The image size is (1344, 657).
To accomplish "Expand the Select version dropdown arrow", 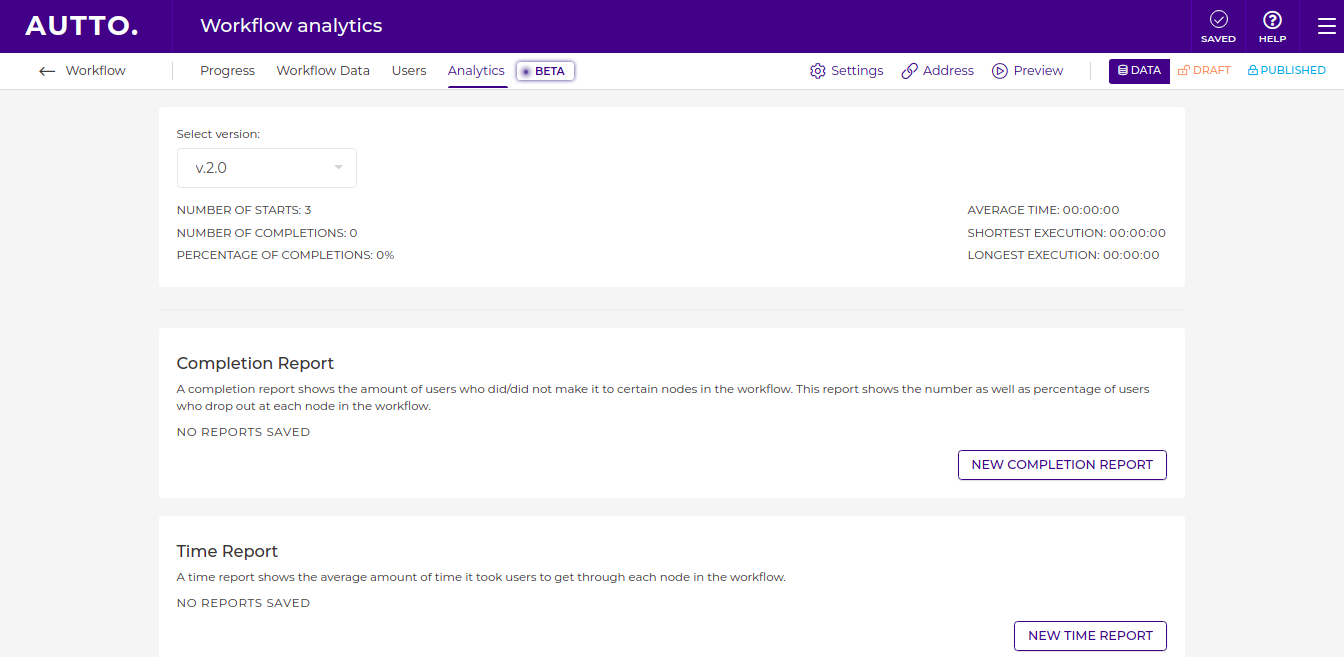I will tap(339, 168).
